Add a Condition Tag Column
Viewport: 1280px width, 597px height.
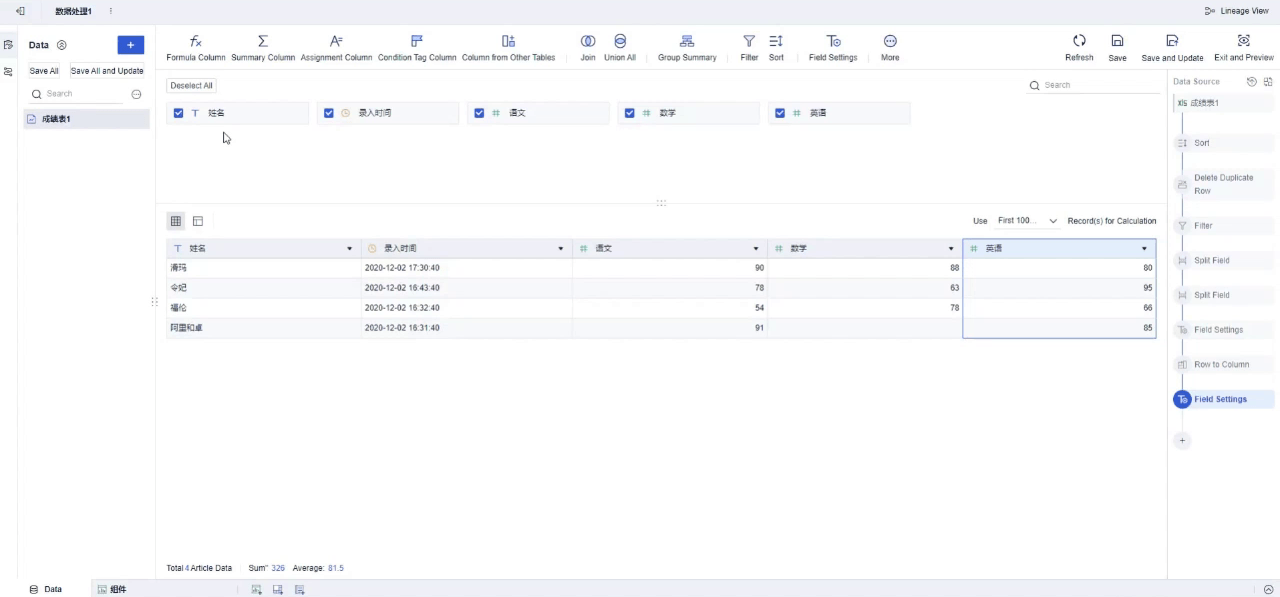(417, 48)
